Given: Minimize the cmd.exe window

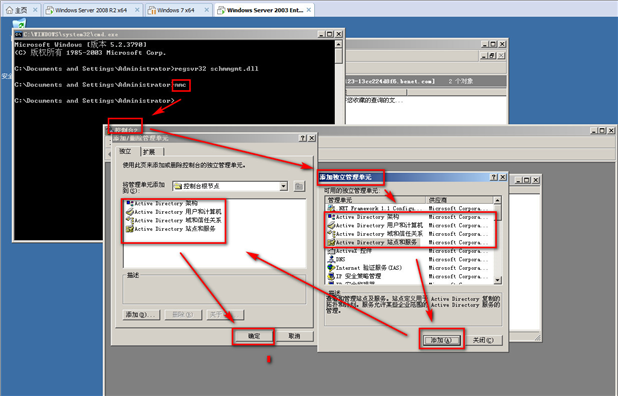Looking at the screenshot, I should pyautogui.click(x=322, y=34).
